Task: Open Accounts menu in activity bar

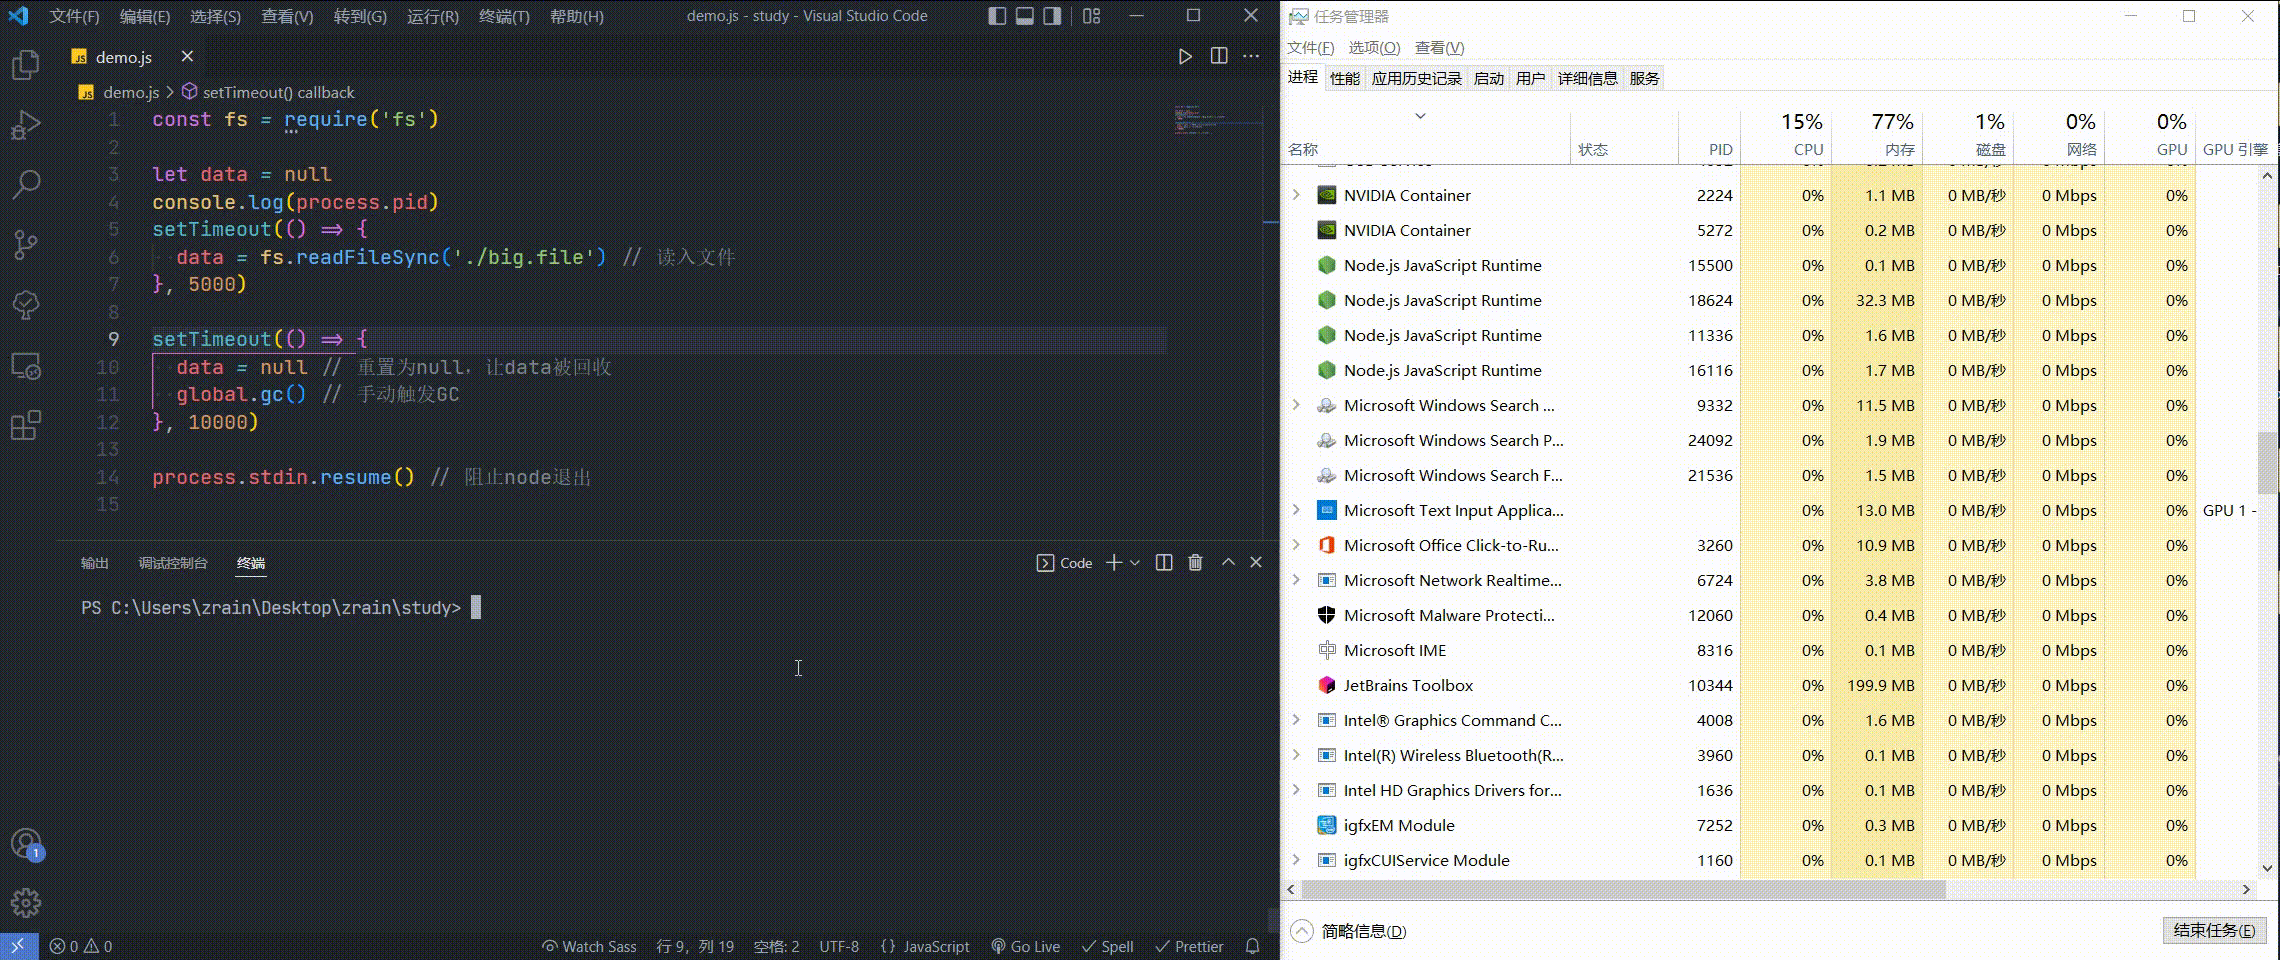Action: click(26, 844)
